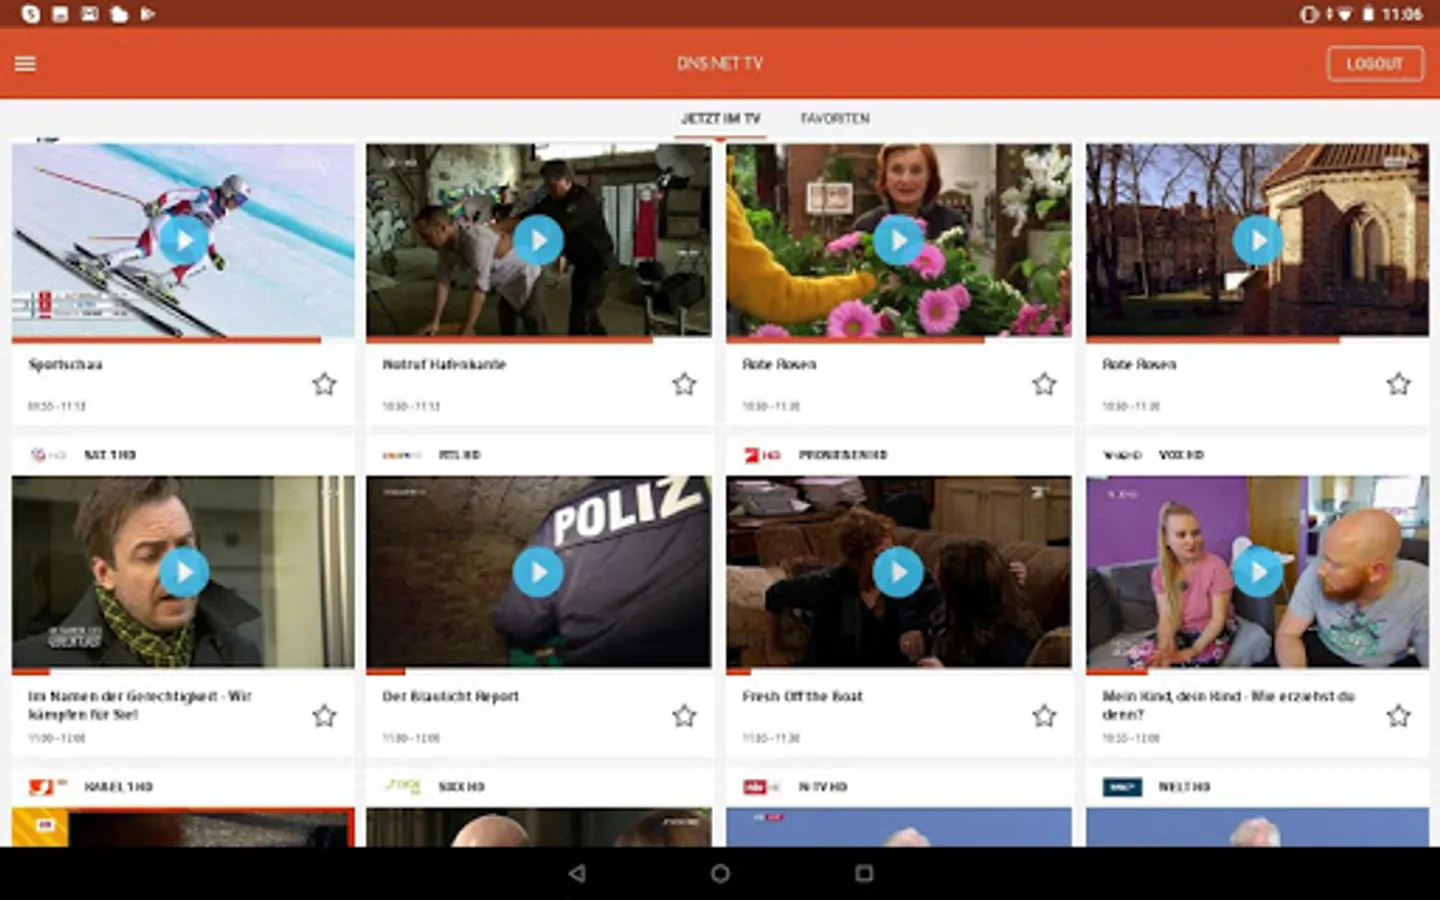Image resolution: width=1440 pixels, height=900 pixels.
Task: Tap the play store notification icon in status bar
Action: 148,14
